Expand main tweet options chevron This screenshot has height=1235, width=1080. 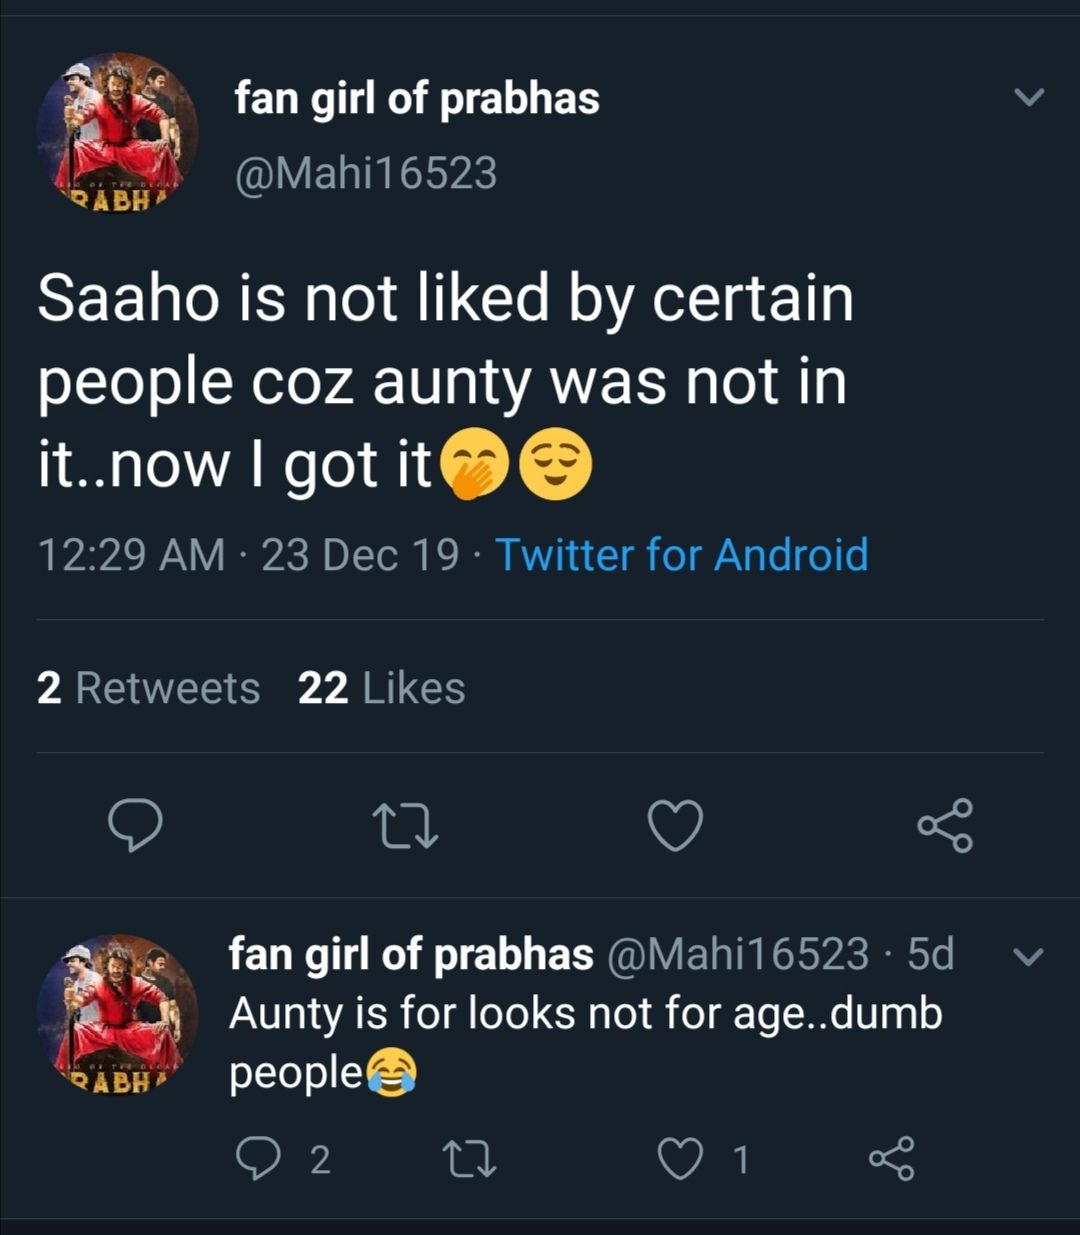click(x=1029, y=97)
